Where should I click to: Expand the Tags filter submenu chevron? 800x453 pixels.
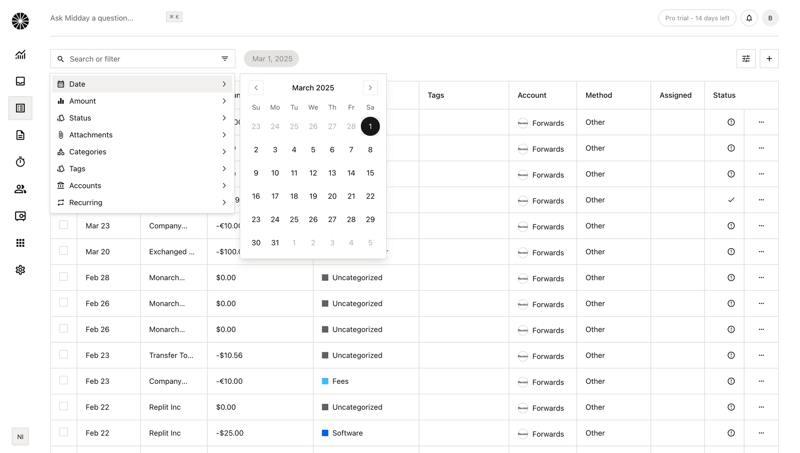coord(224,168)
